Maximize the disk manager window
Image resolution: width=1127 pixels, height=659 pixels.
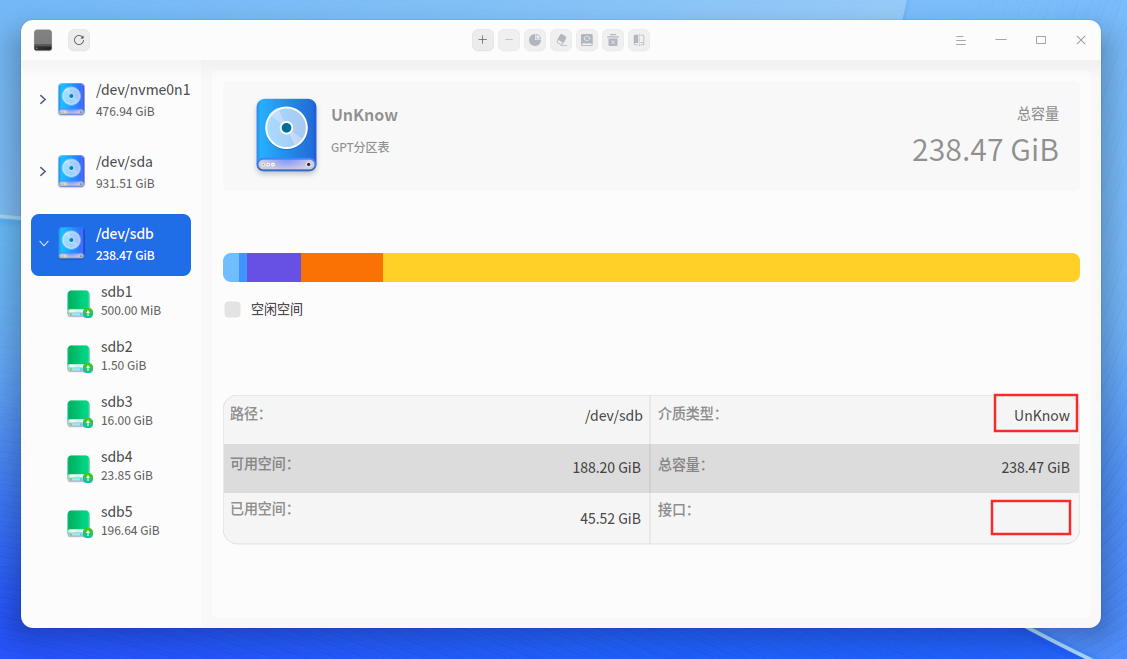click(1041, 40)
